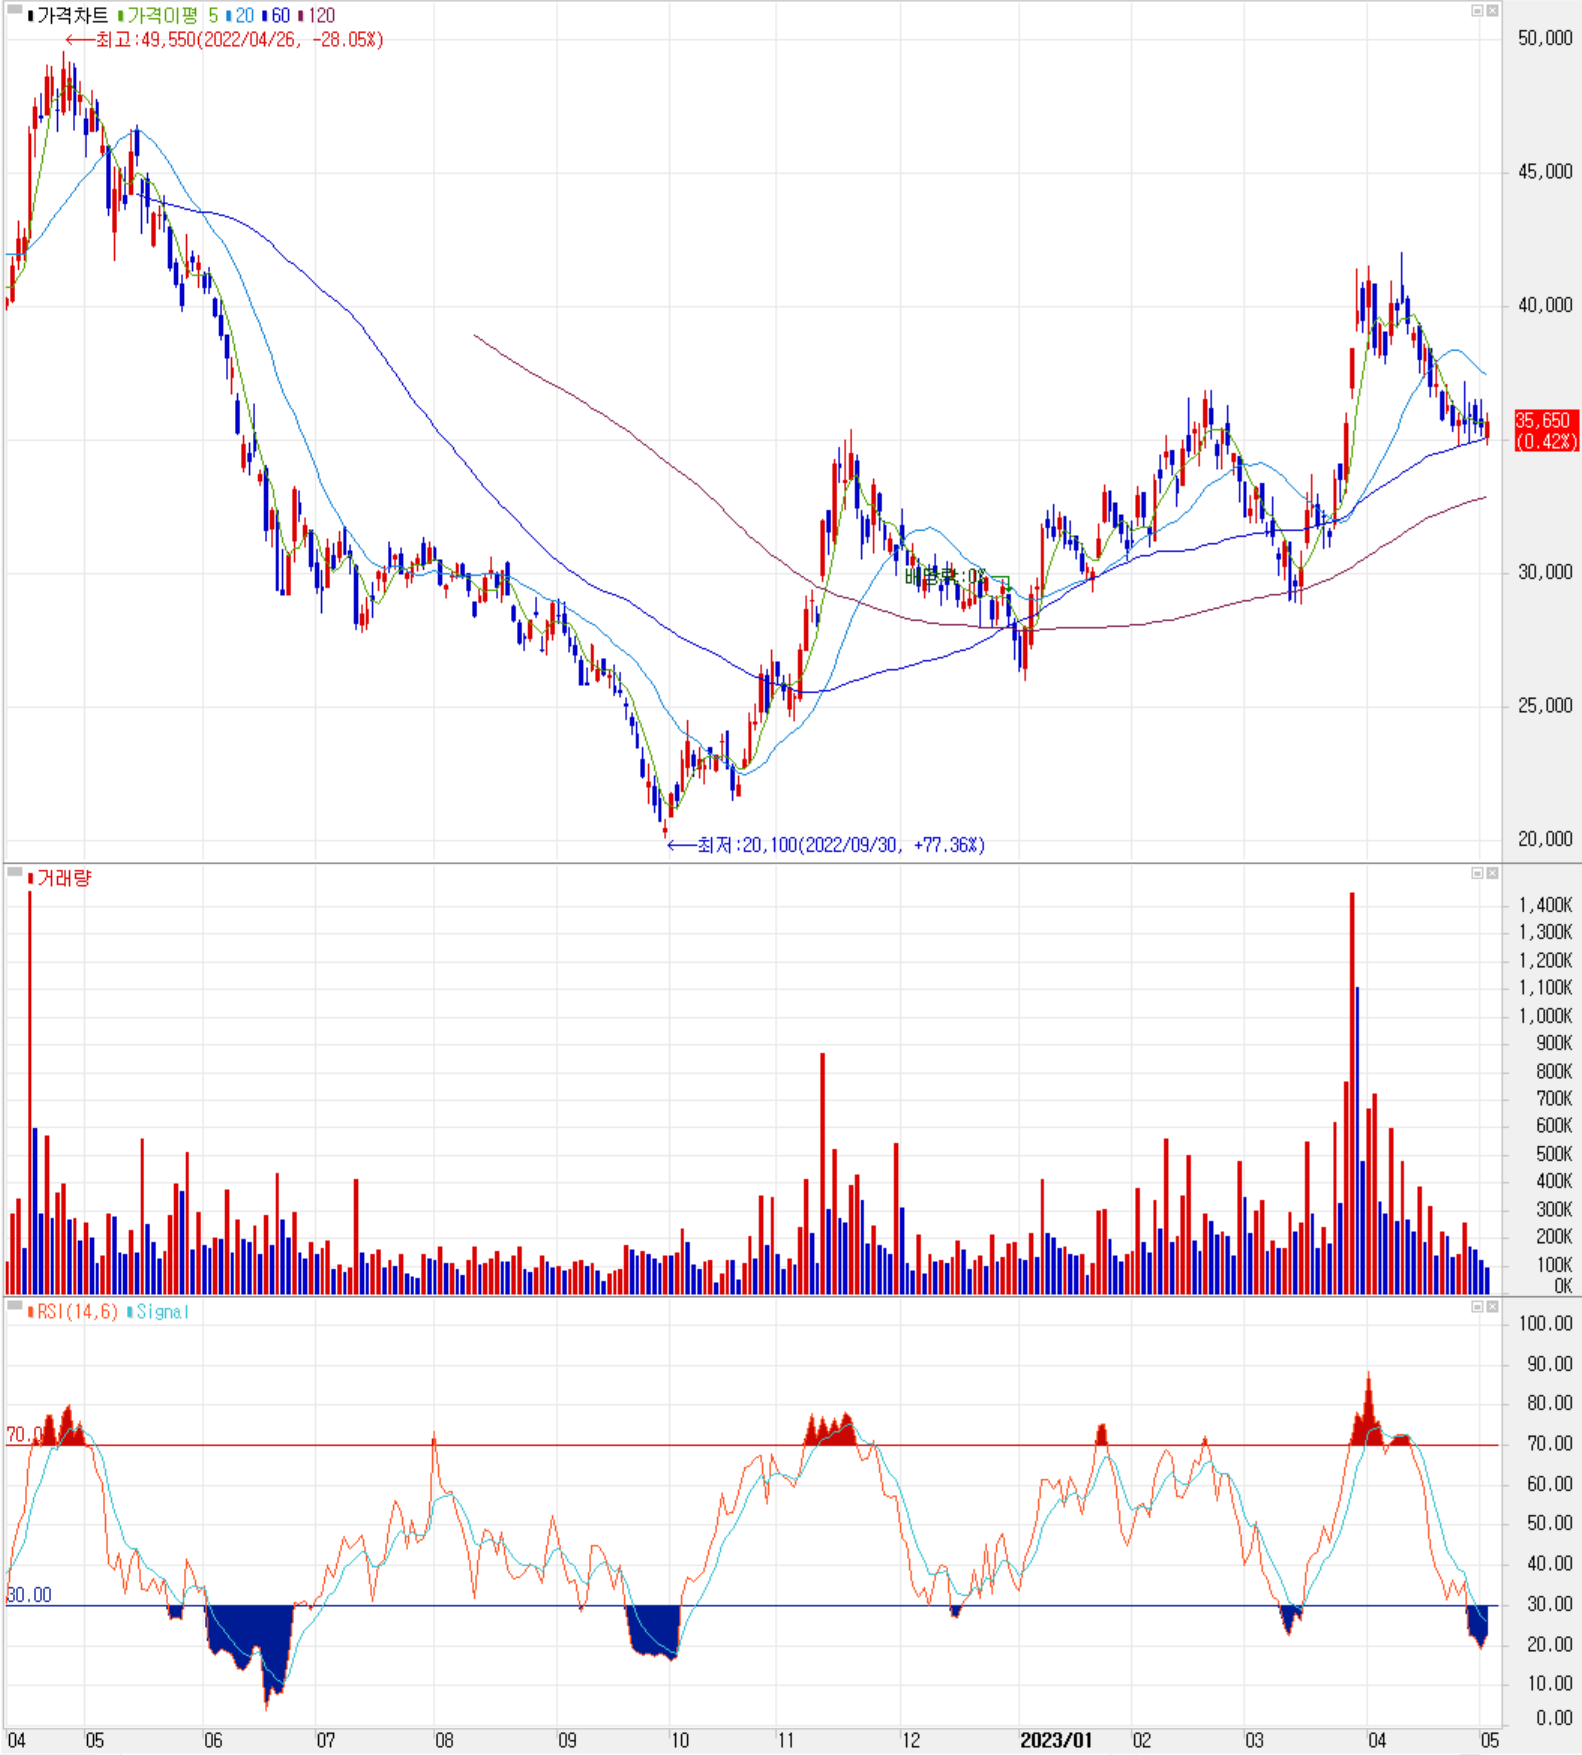Click the 1,400K volume axis label

point(1545,905)
